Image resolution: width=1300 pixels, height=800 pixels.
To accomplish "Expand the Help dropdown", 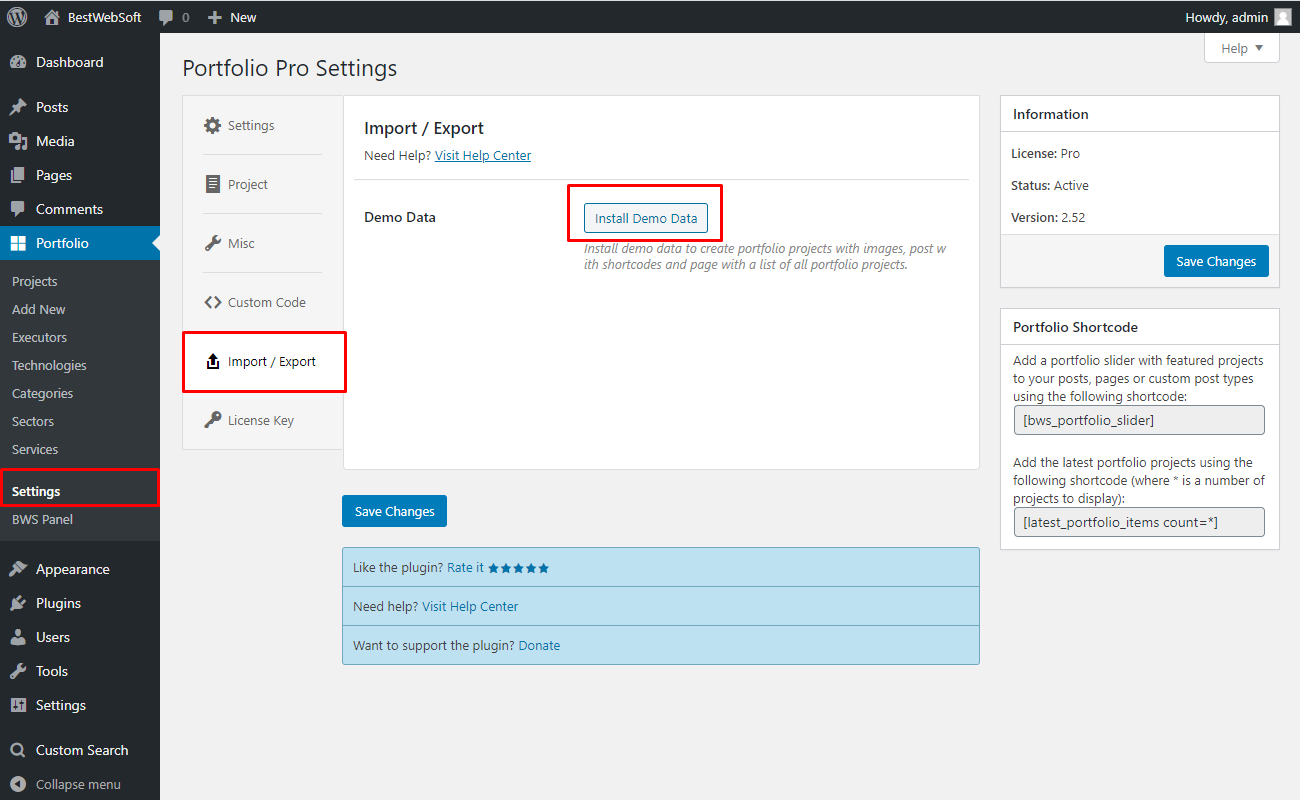I will pos(1242,48).
